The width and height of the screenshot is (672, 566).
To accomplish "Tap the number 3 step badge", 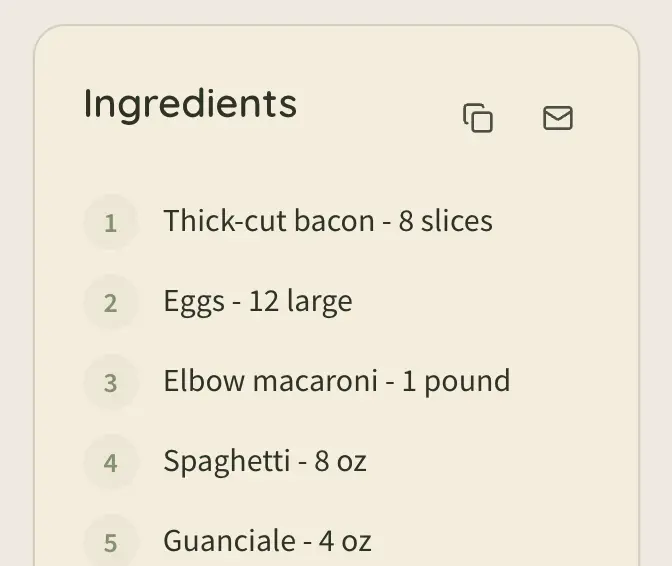I will 110,381.
